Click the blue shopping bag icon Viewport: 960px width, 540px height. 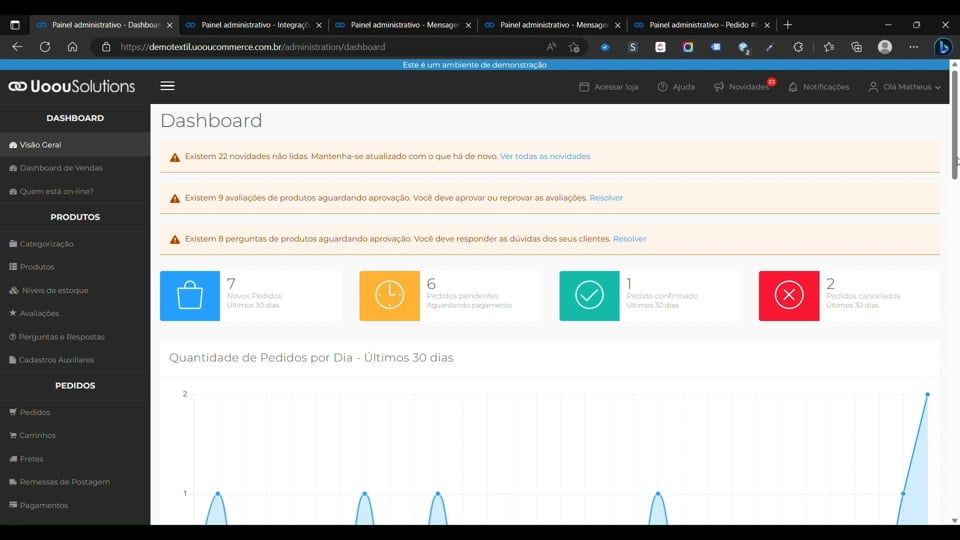coord(190,296)
